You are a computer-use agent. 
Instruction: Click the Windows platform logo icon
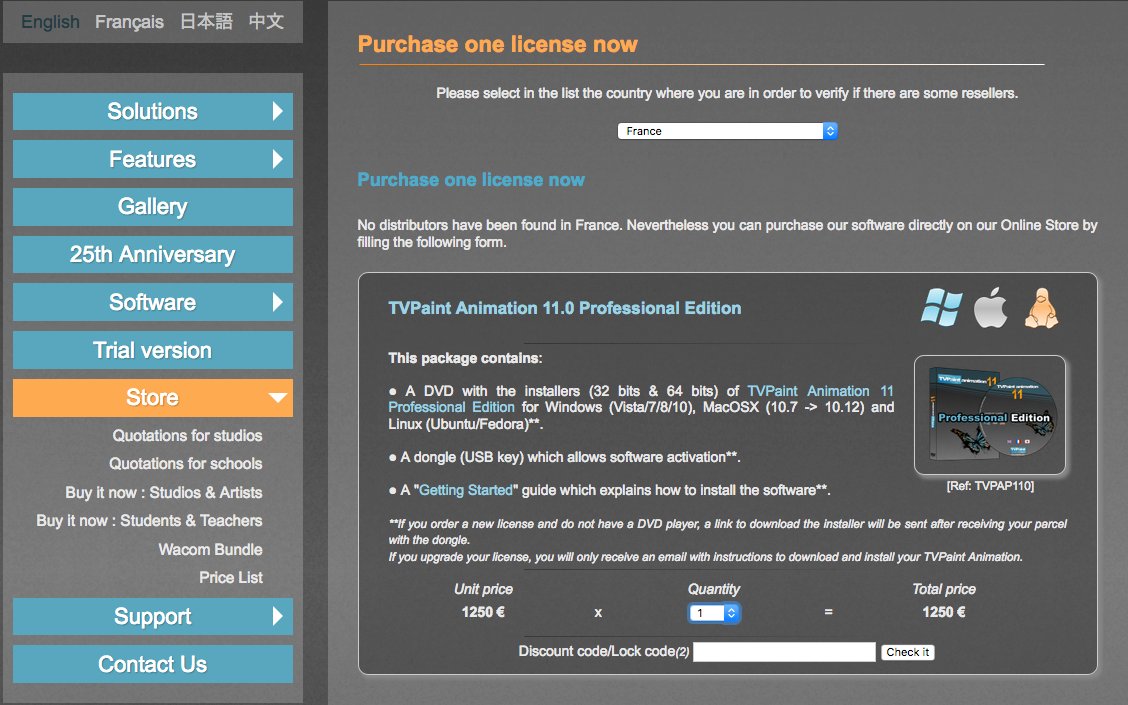(x=942, y=307)
